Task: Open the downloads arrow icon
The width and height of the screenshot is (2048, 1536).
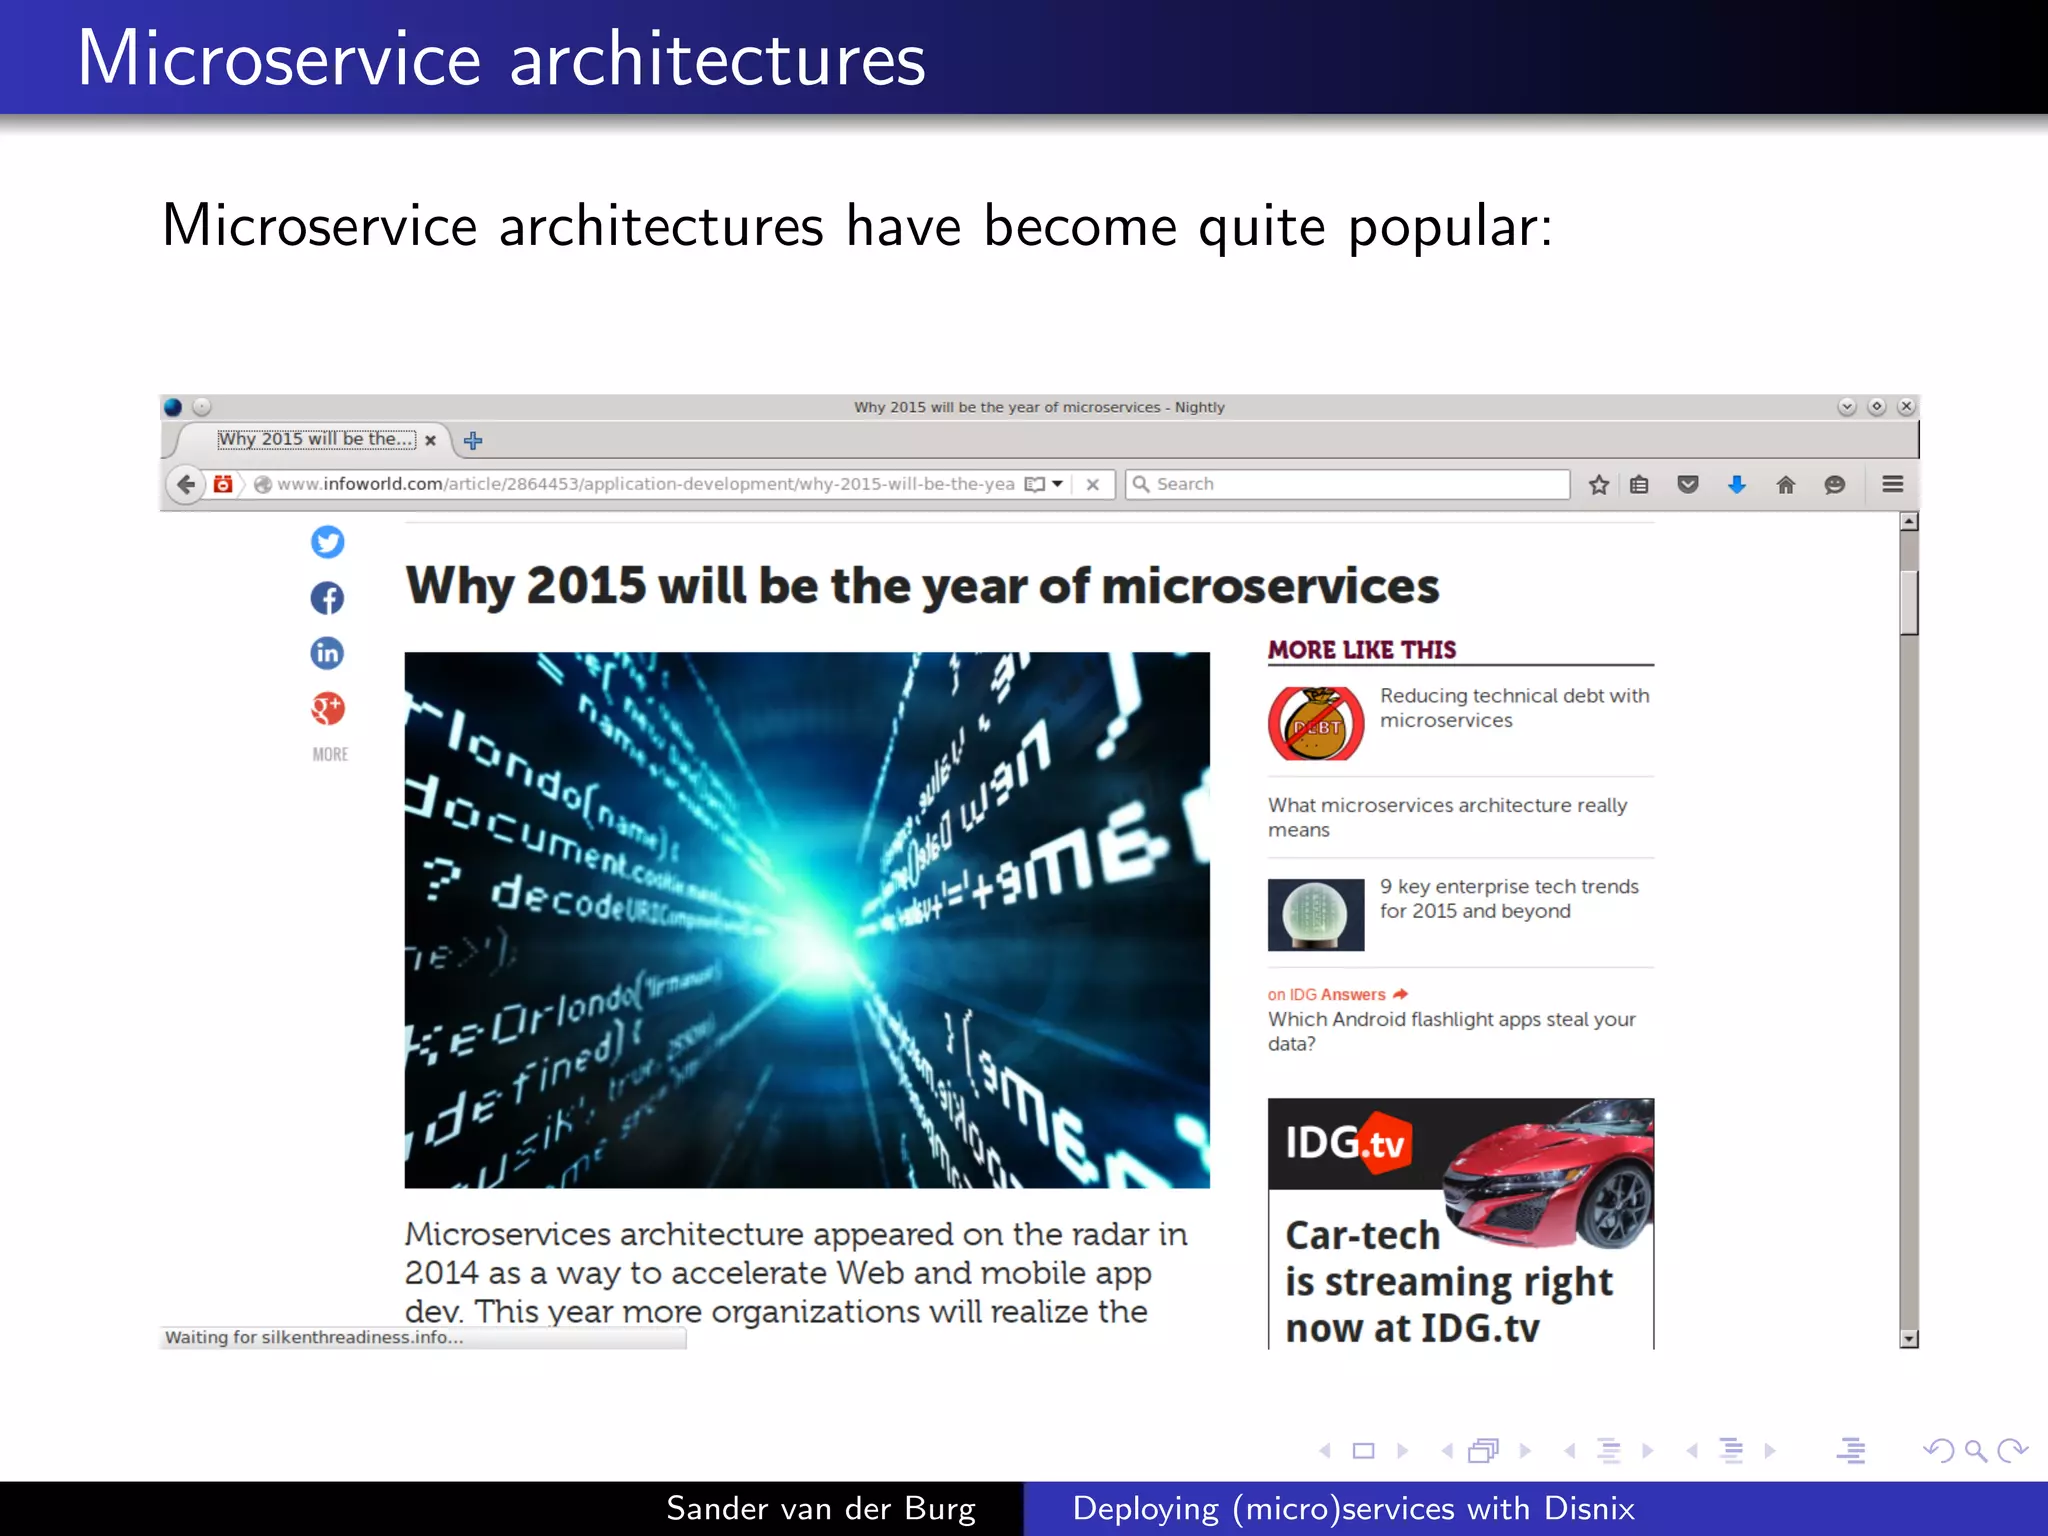Action: click(x=1737, y=485)
